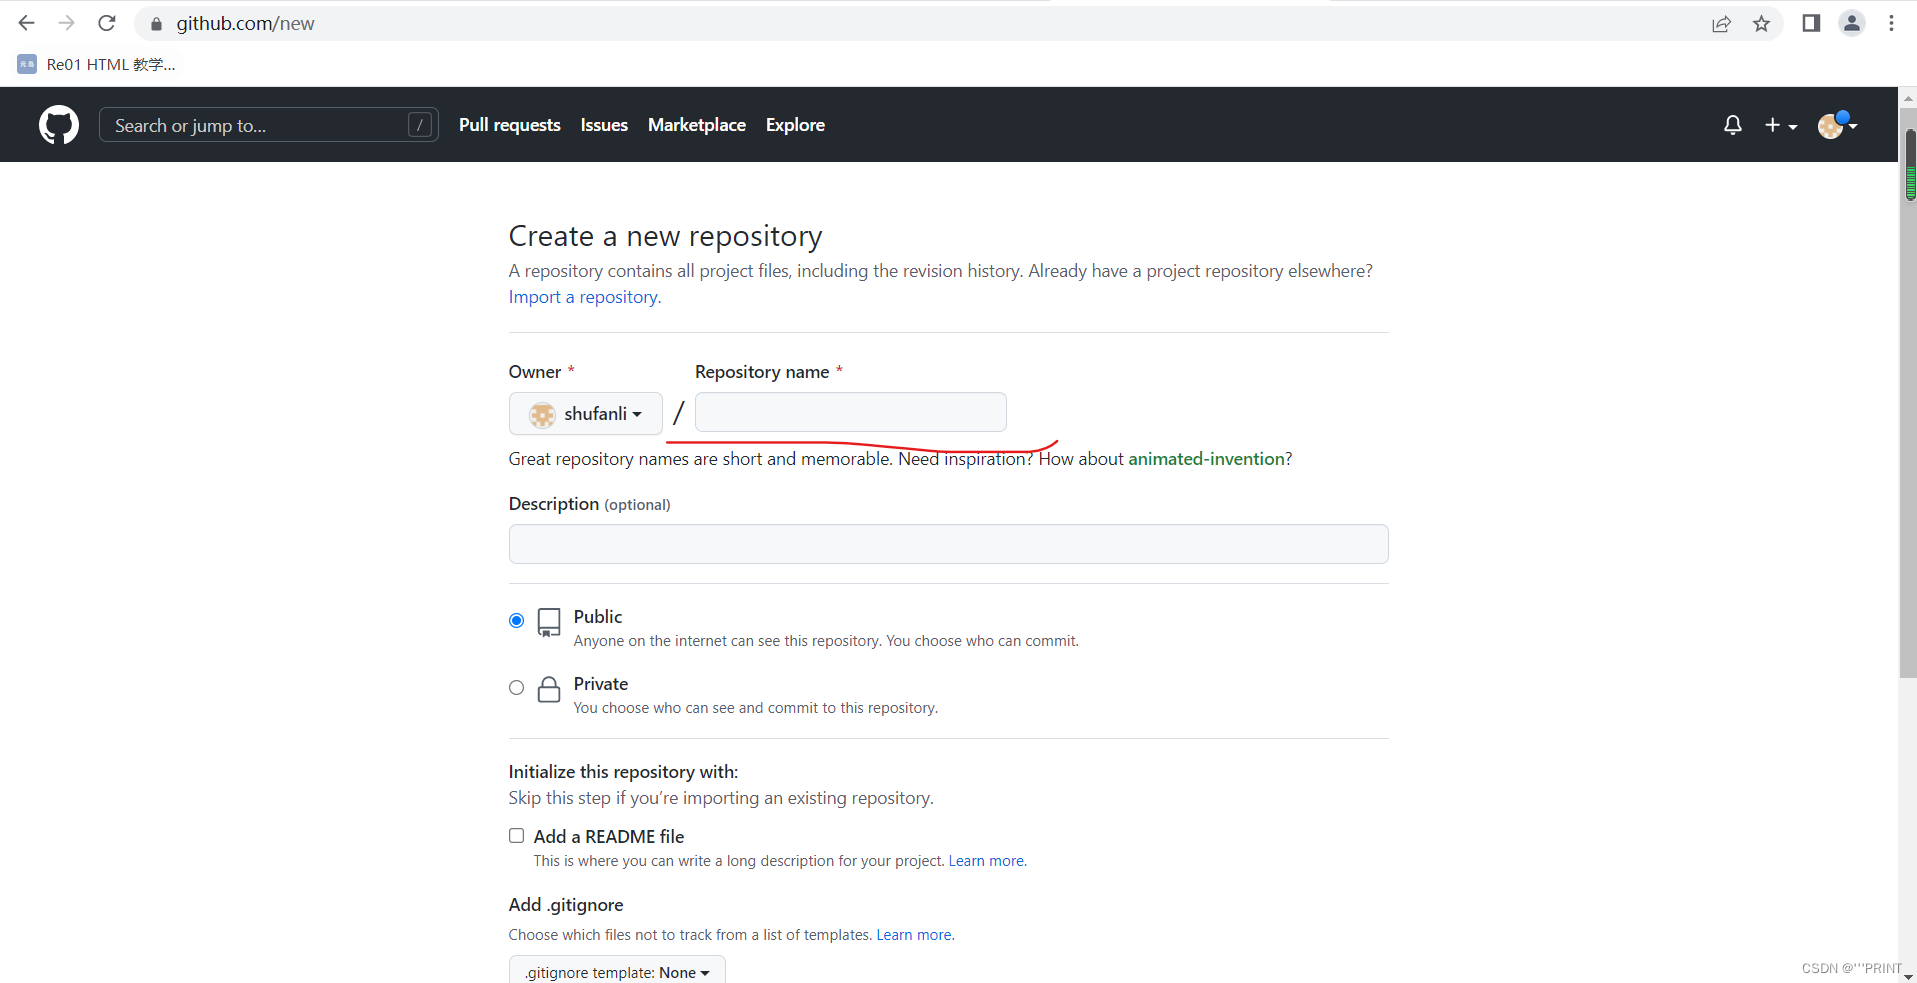Reload the page with browser refresh icon
The height and width of the screenshot is (983, 1917).
tap(107, 23)
